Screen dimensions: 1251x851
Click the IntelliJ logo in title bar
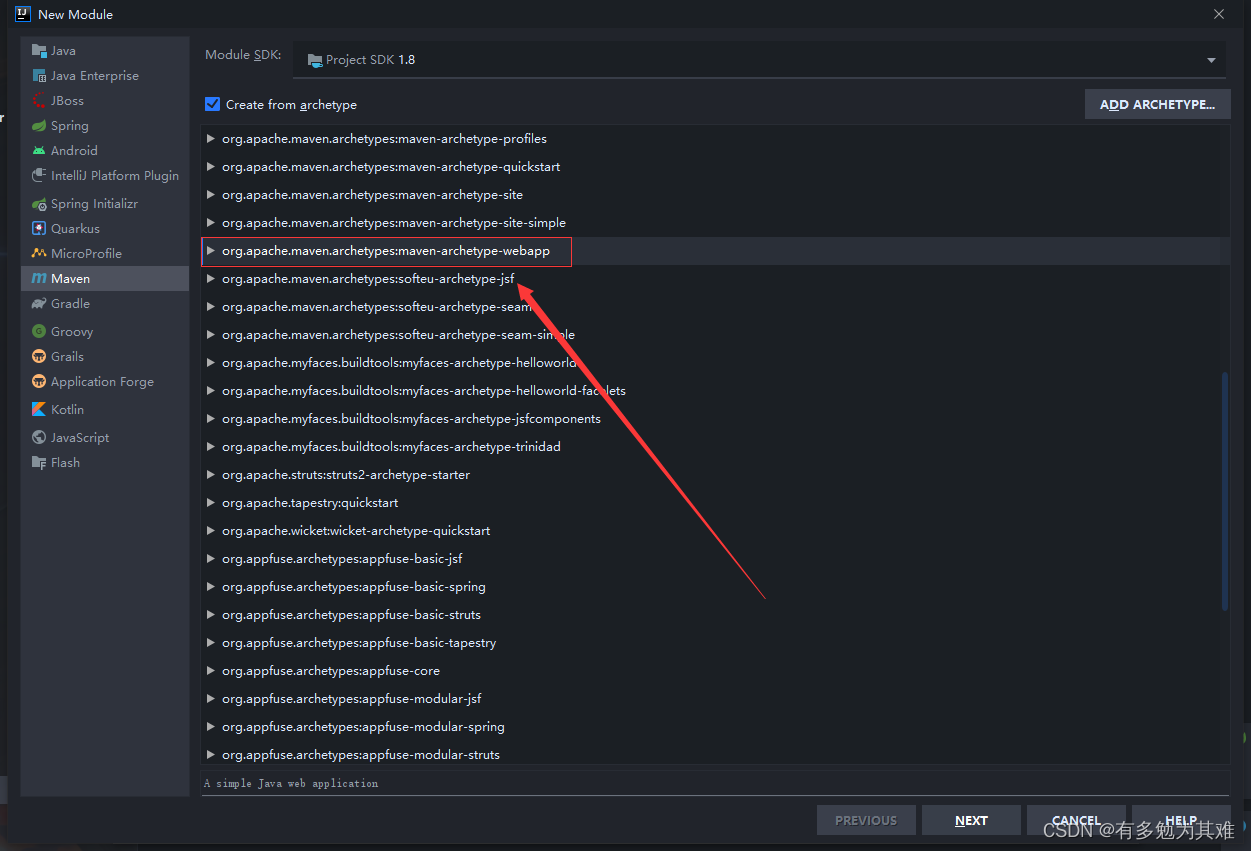[x=23, y=14]
